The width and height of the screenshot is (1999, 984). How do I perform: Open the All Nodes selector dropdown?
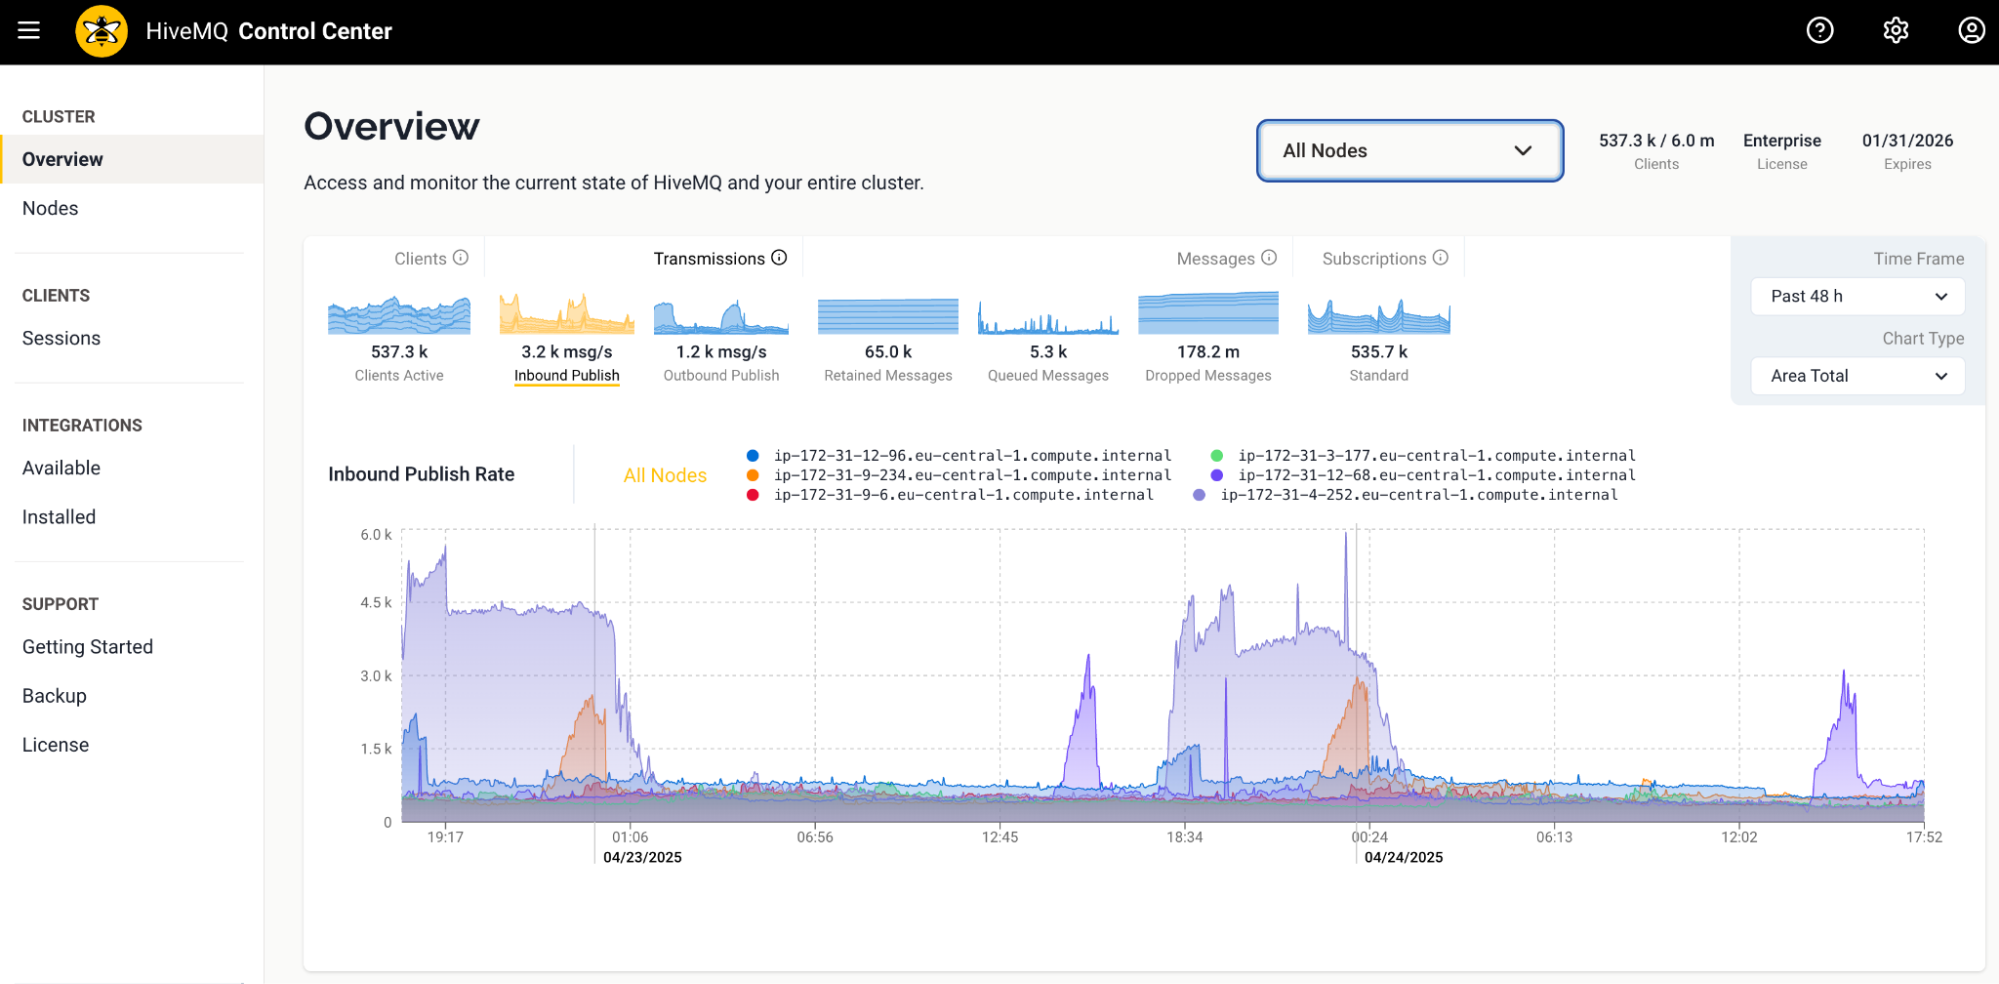coord(1409,150)
